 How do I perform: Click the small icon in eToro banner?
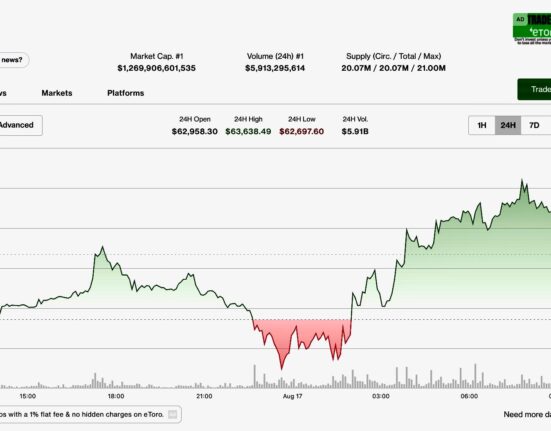tap(173, 414)
